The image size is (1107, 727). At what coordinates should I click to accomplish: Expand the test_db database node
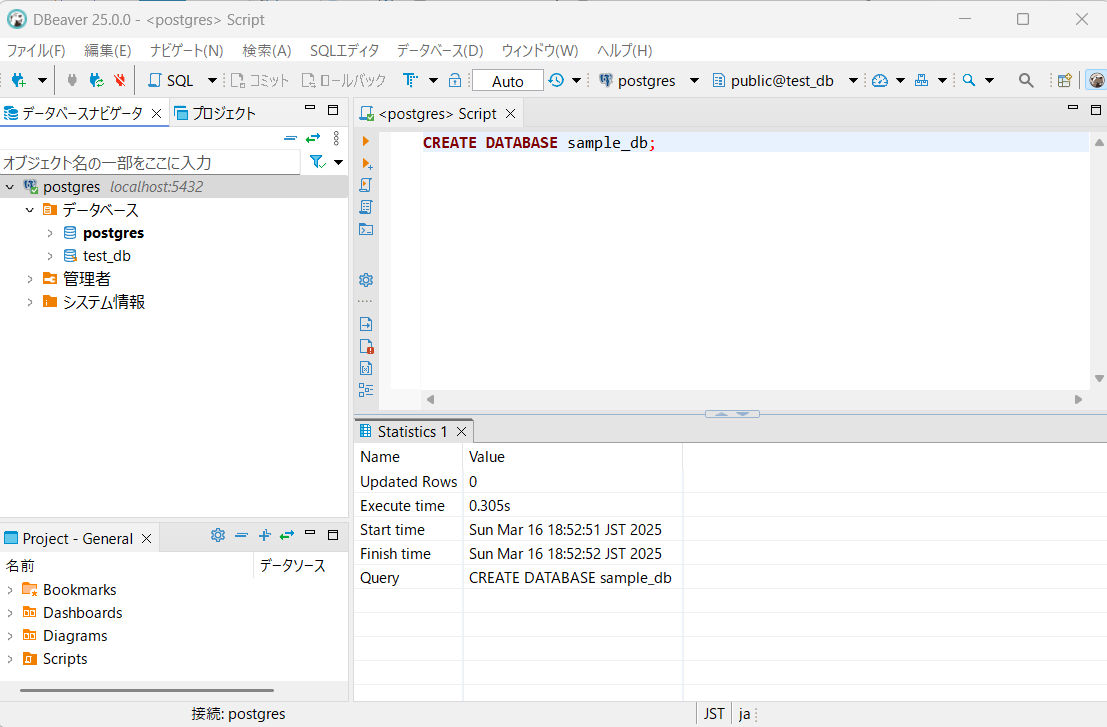pos(50,256)
